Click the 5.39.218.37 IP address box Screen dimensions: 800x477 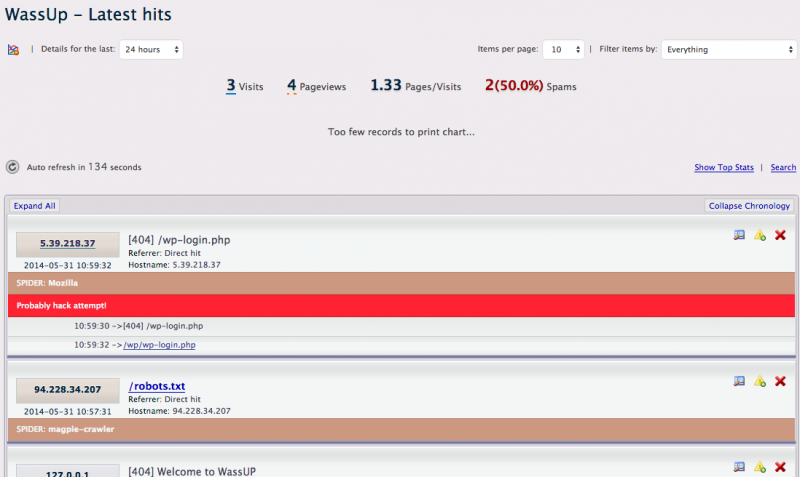(68, 243)
